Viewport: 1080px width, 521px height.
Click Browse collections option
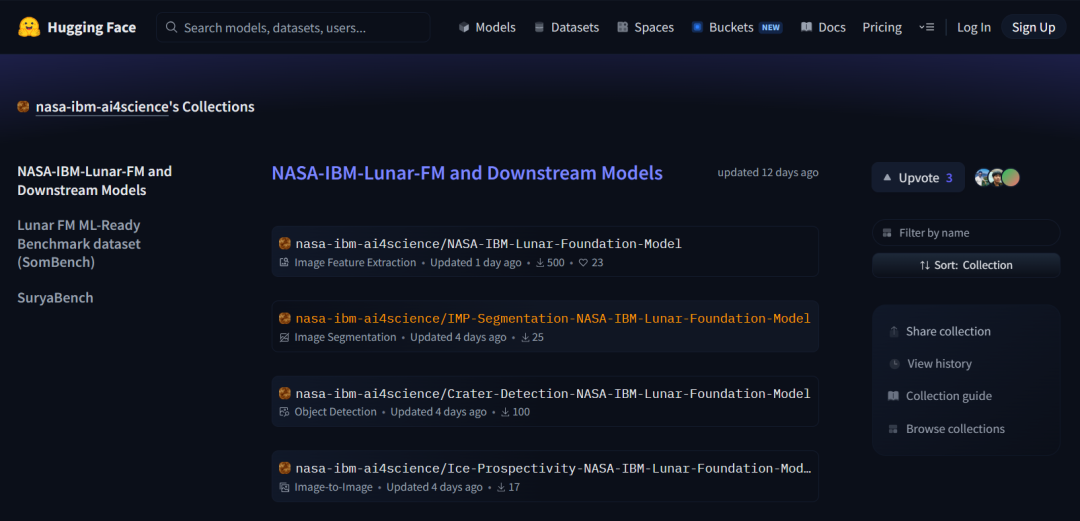pyautogui.click(x=946, y=429)
